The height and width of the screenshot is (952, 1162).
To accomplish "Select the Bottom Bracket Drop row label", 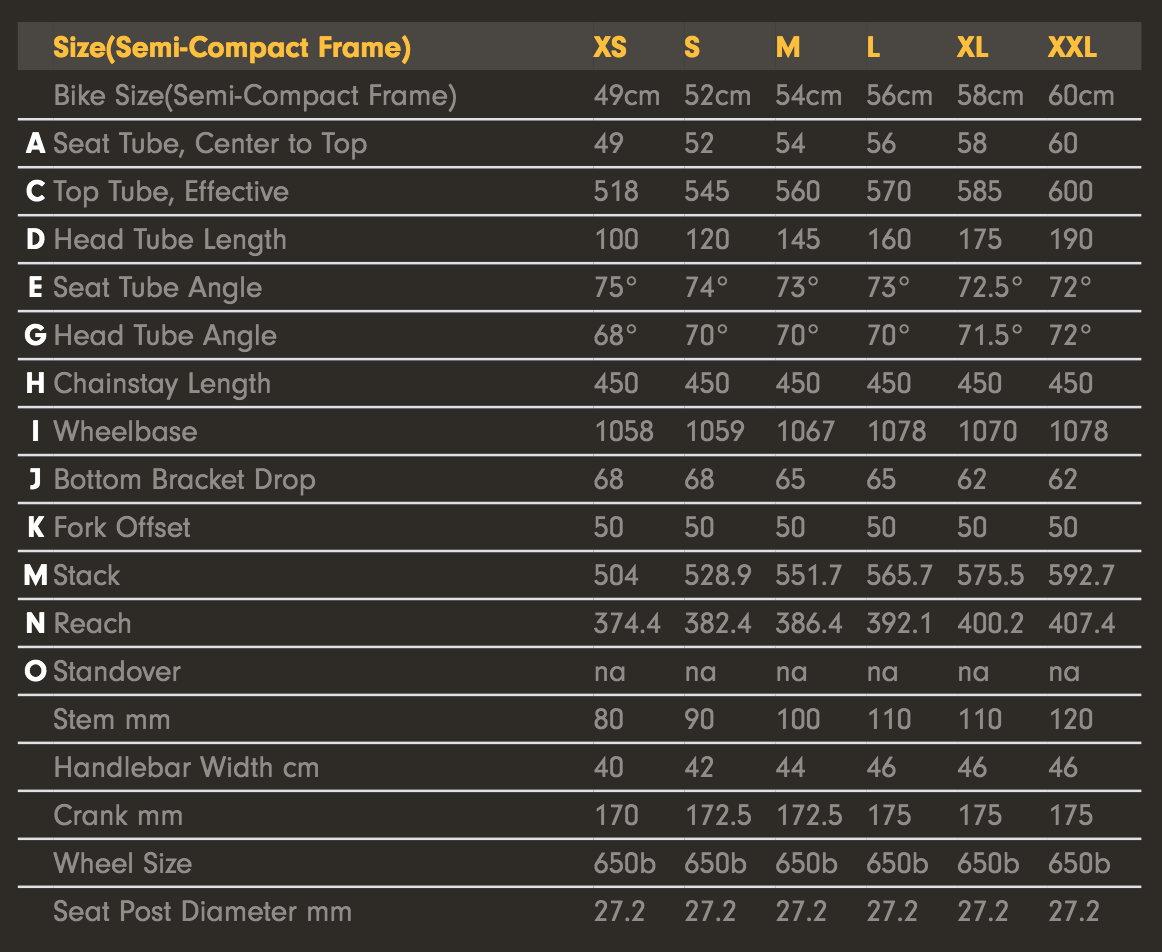I will click(184, 480).
